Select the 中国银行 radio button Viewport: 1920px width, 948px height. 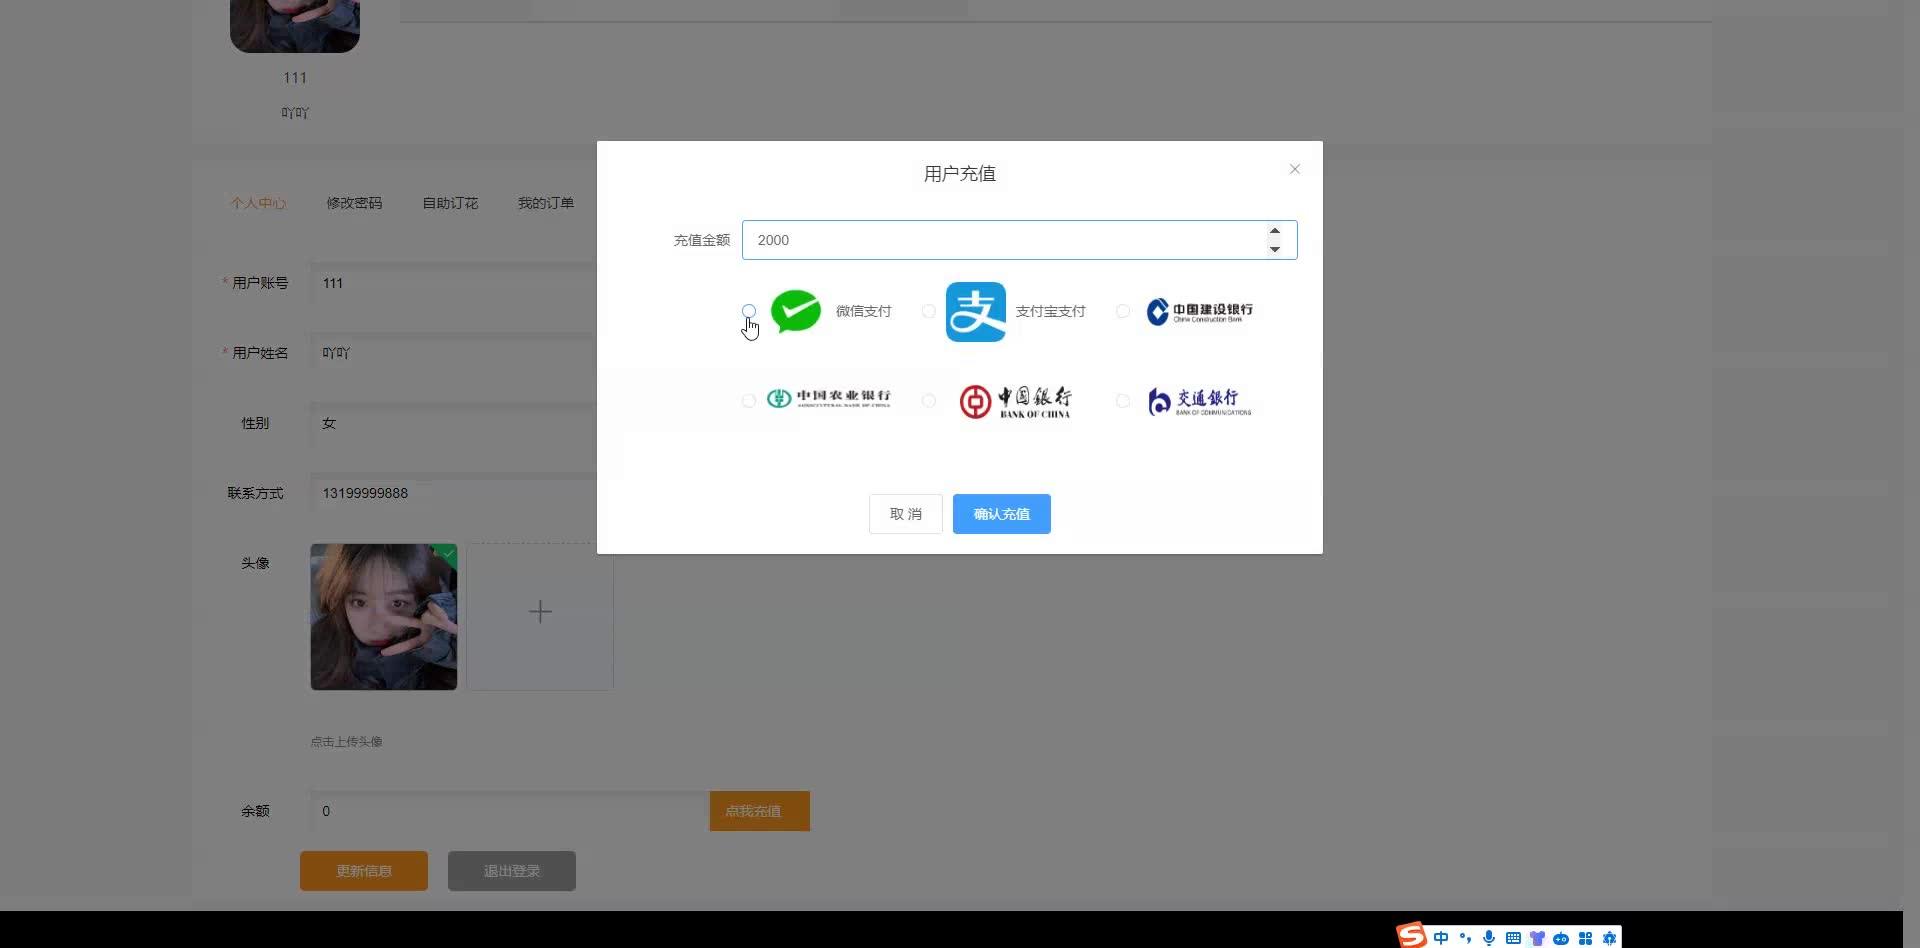(929, 401)
